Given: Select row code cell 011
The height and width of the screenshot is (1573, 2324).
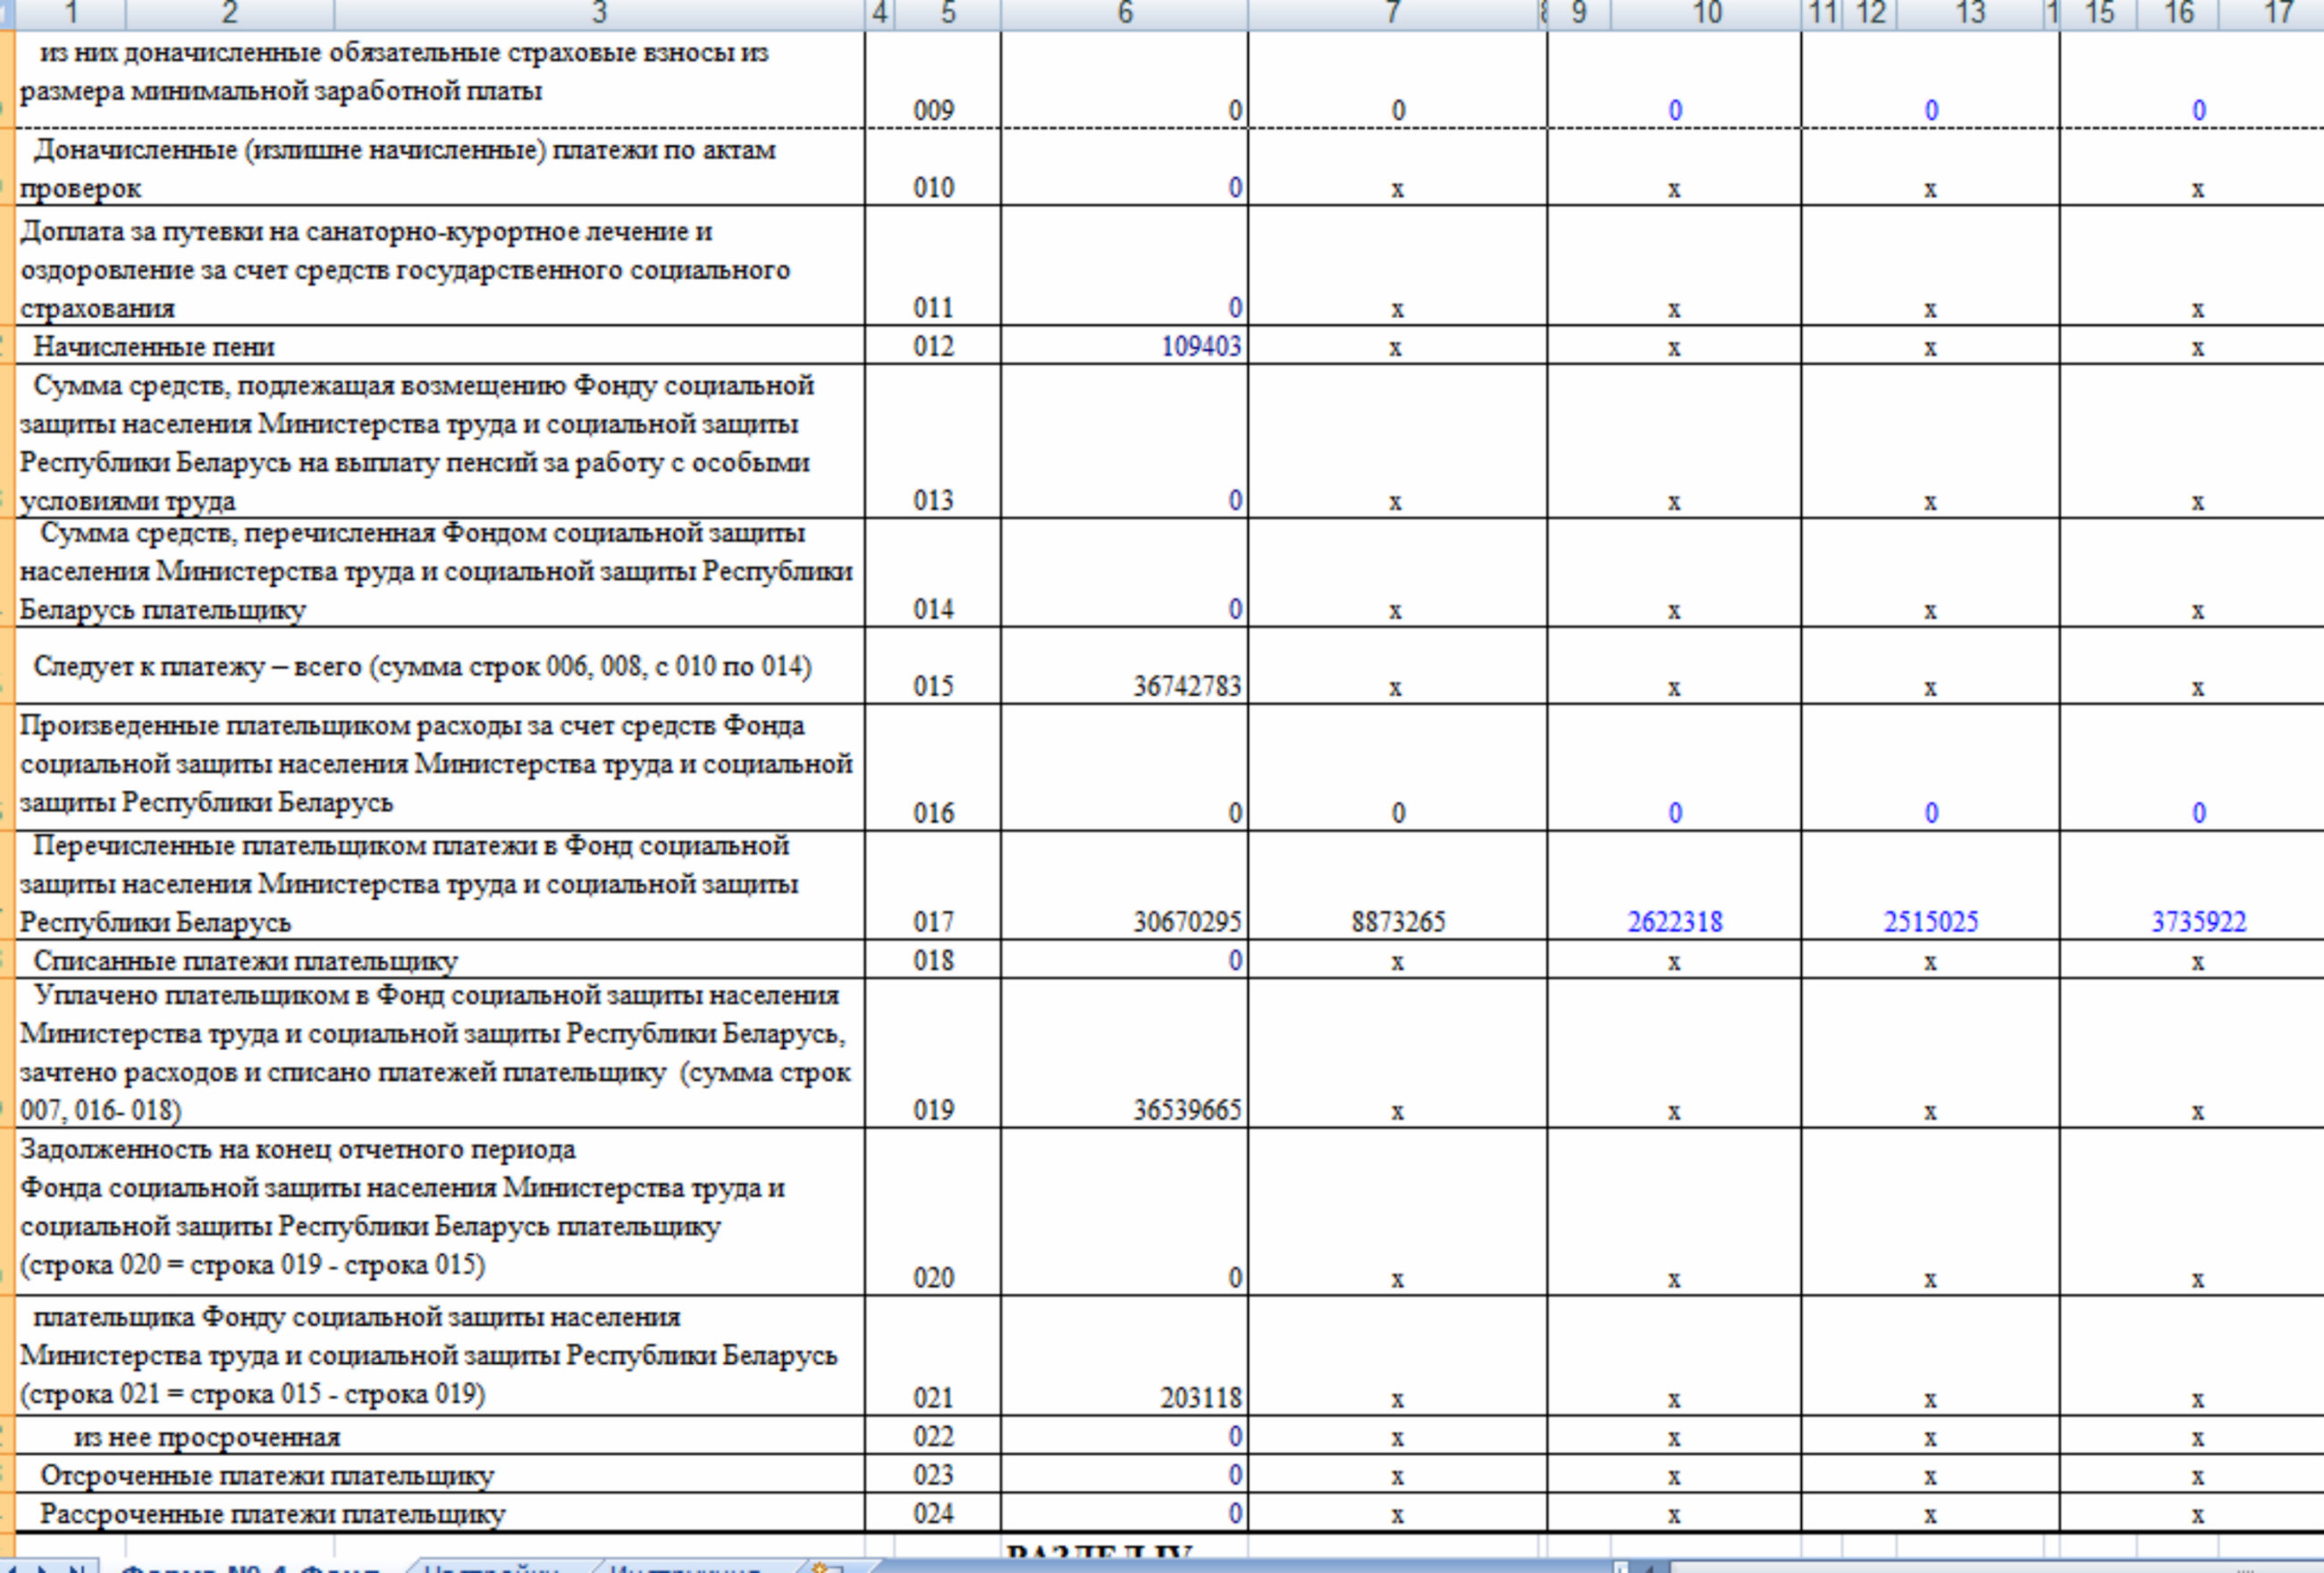Looking at the screenshot, I should pyautogui.click(x=933, y=266).
